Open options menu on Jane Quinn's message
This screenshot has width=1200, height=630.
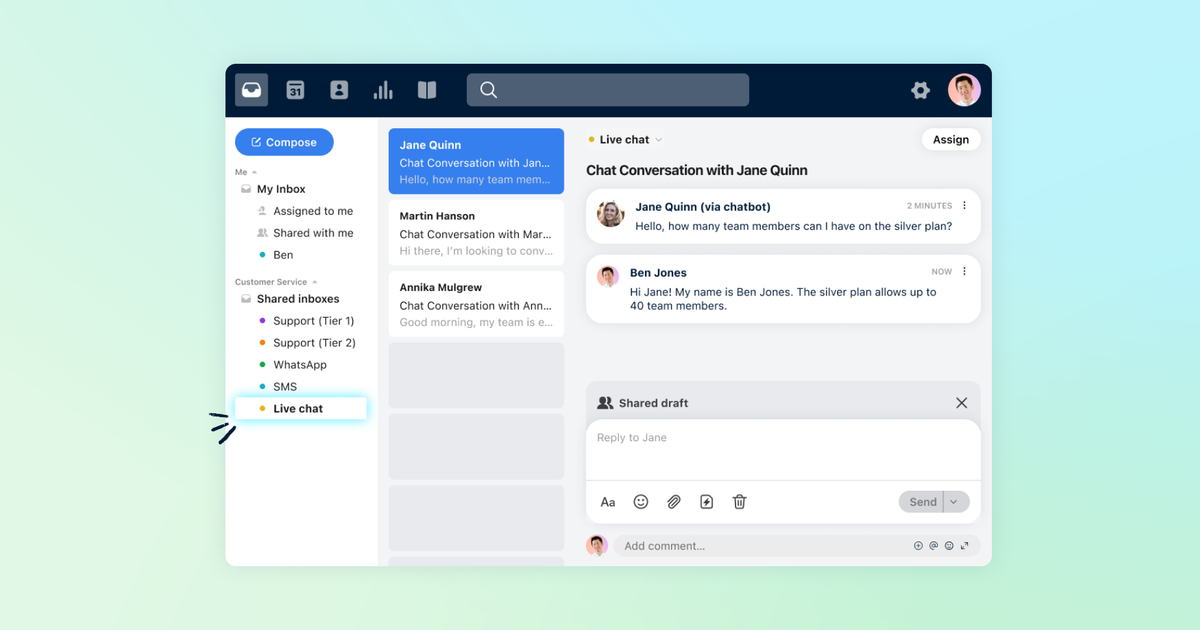tap(964, 206)
